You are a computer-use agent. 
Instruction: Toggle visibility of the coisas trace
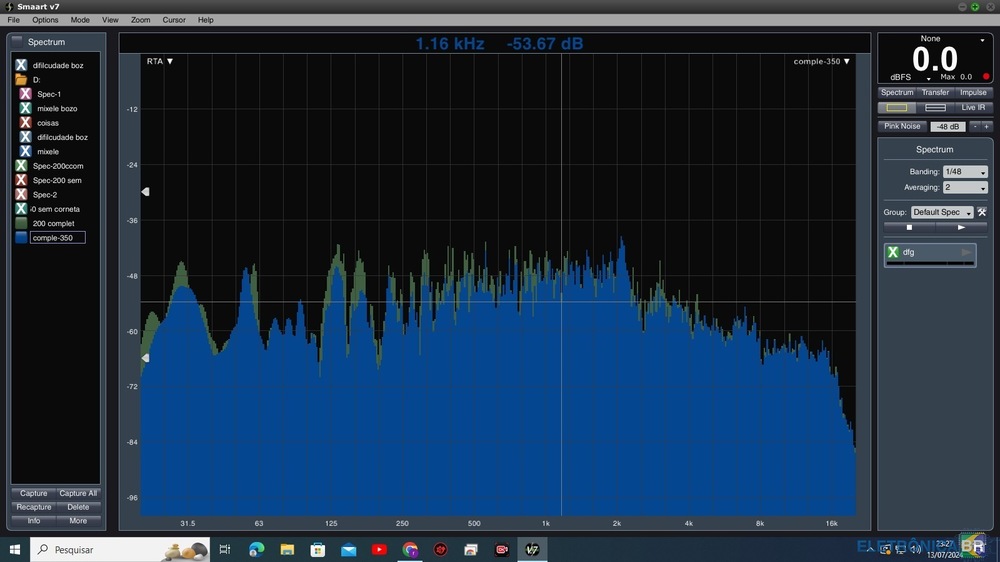(25, 123)
